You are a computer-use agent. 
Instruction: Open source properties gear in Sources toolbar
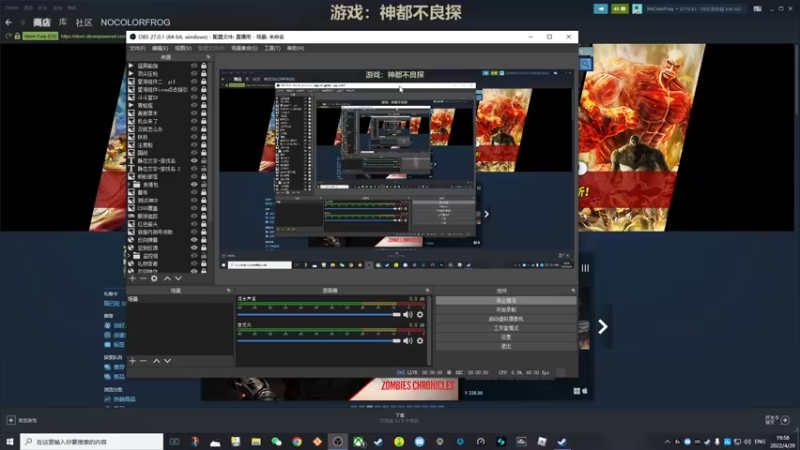tap(154, 279)
